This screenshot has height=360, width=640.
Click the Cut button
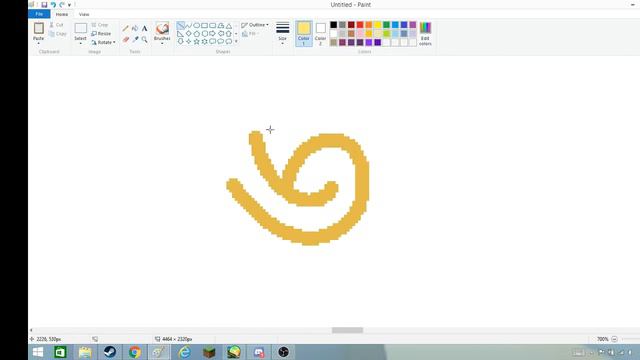[x=56, y=25]
